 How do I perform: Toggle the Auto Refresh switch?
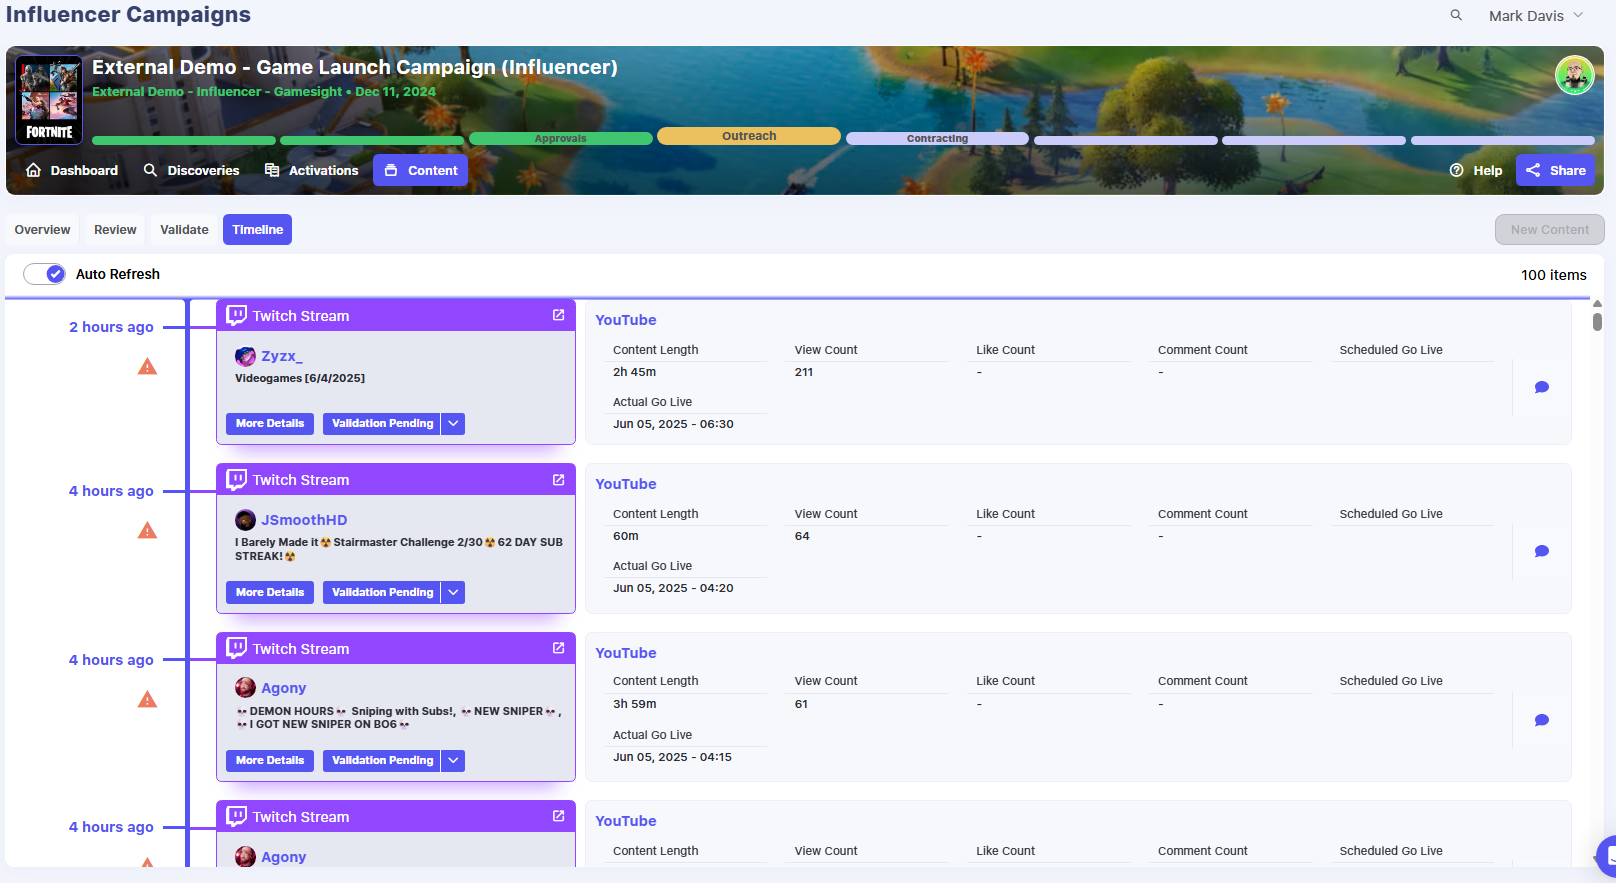[44, 274]
